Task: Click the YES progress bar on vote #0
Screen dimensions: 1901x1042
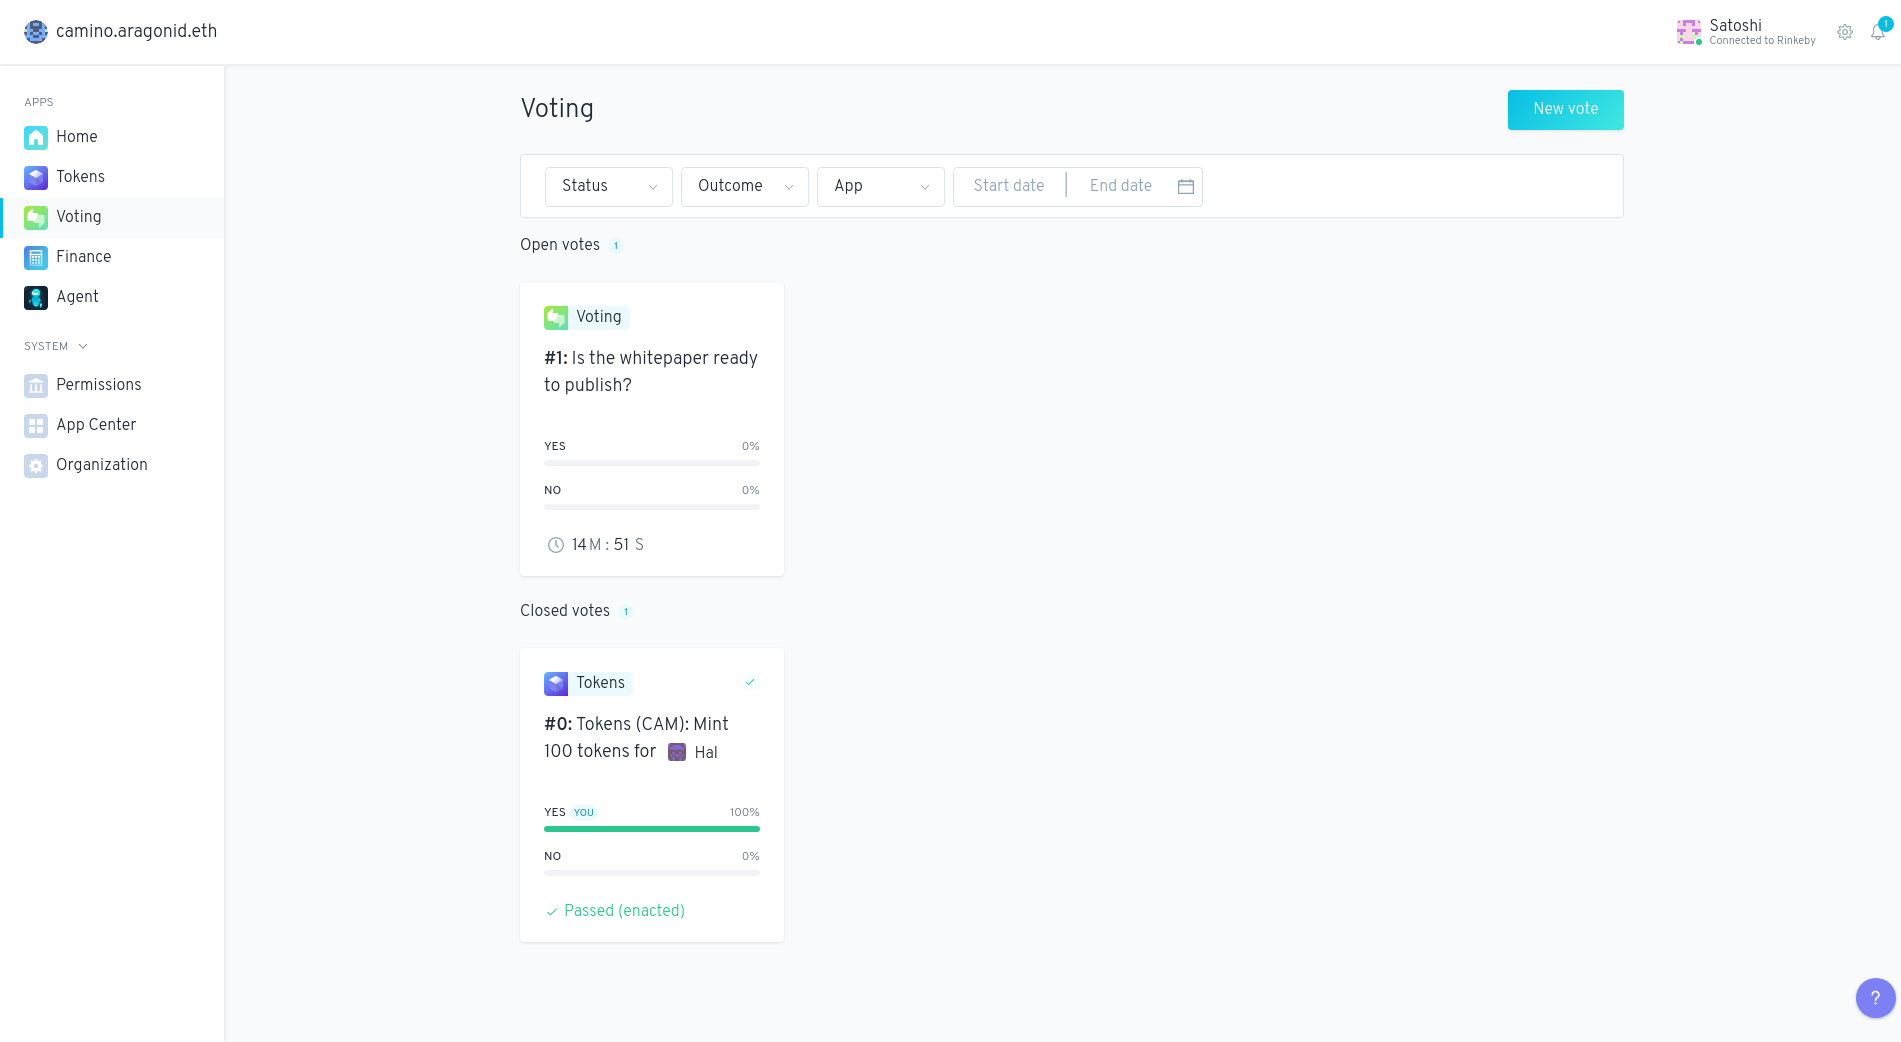Action: click(651, 828)
